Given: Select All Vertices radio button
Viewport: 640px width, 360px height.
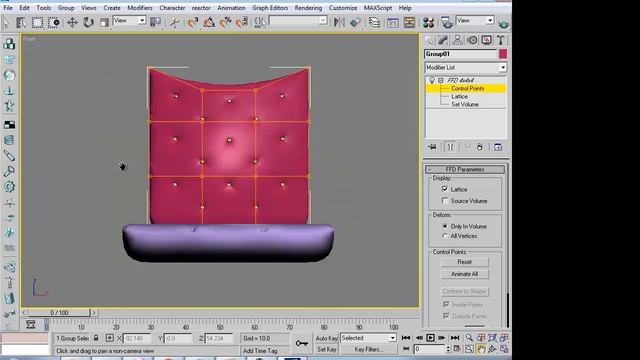Looking at the screenshot, I should [x=445, y=236].
